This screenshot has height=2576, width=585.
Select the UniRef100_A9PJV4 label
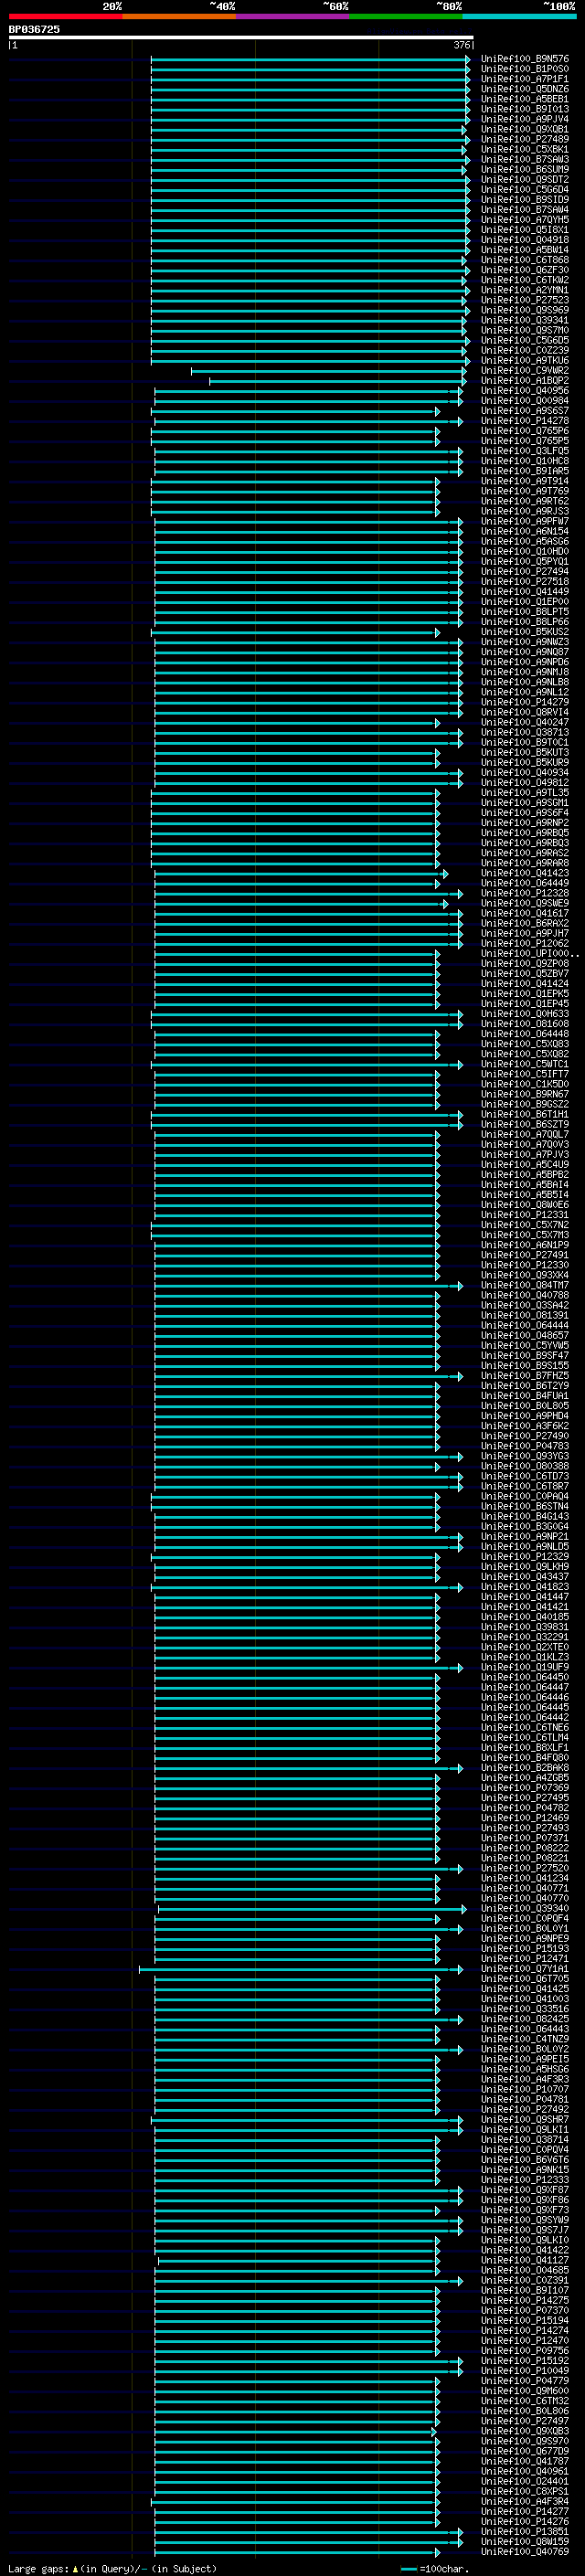click(525, 119)
